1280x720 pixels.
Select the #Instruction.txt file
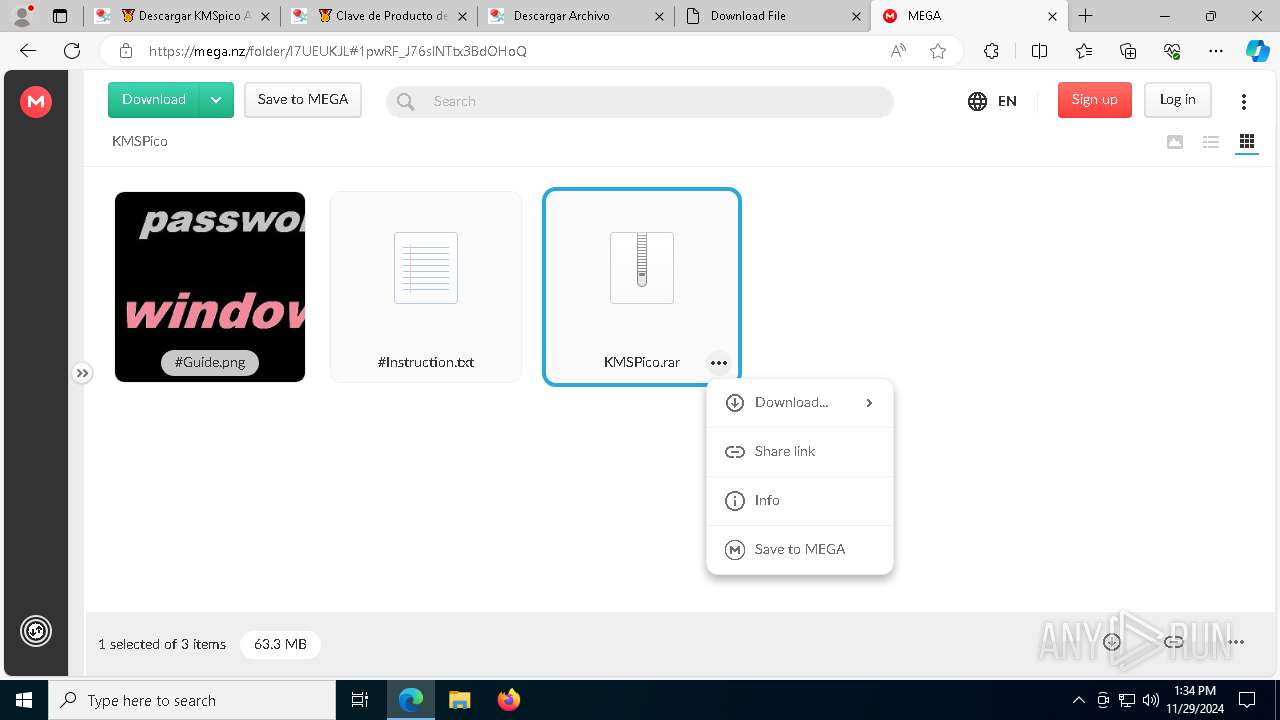(426, 287)
